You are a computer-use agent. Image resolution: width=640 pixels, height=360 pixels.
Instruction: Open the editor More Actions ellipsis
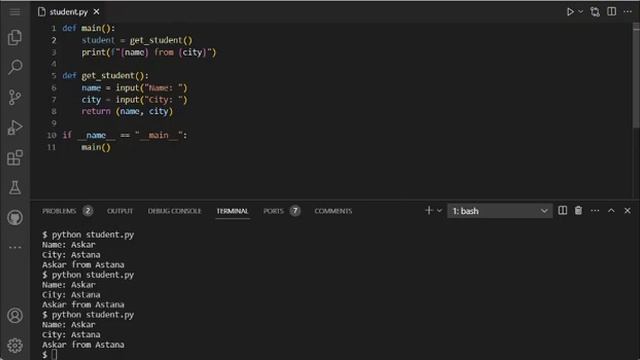[x=628, y=11]
